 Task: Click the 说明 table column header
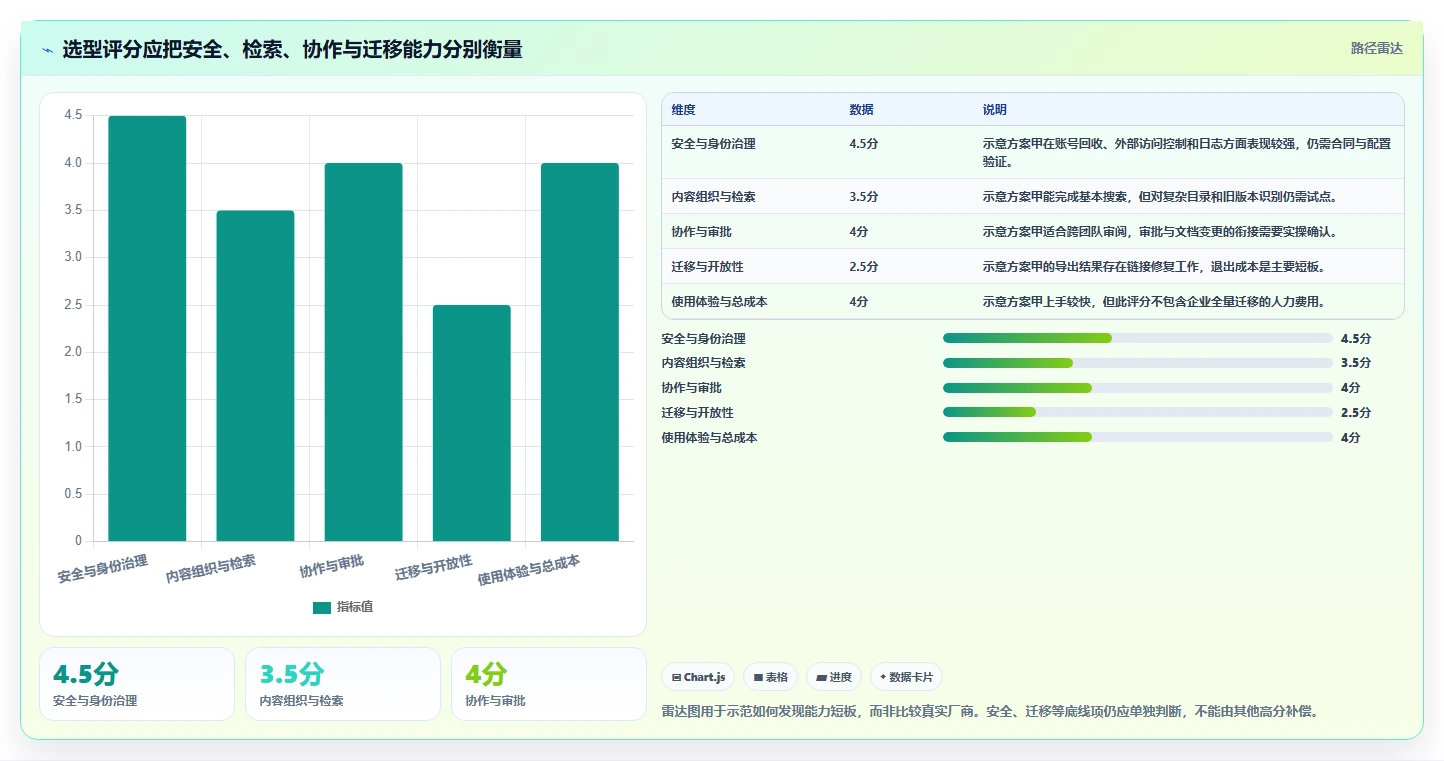pyautogui.click(x=995, y=110)
